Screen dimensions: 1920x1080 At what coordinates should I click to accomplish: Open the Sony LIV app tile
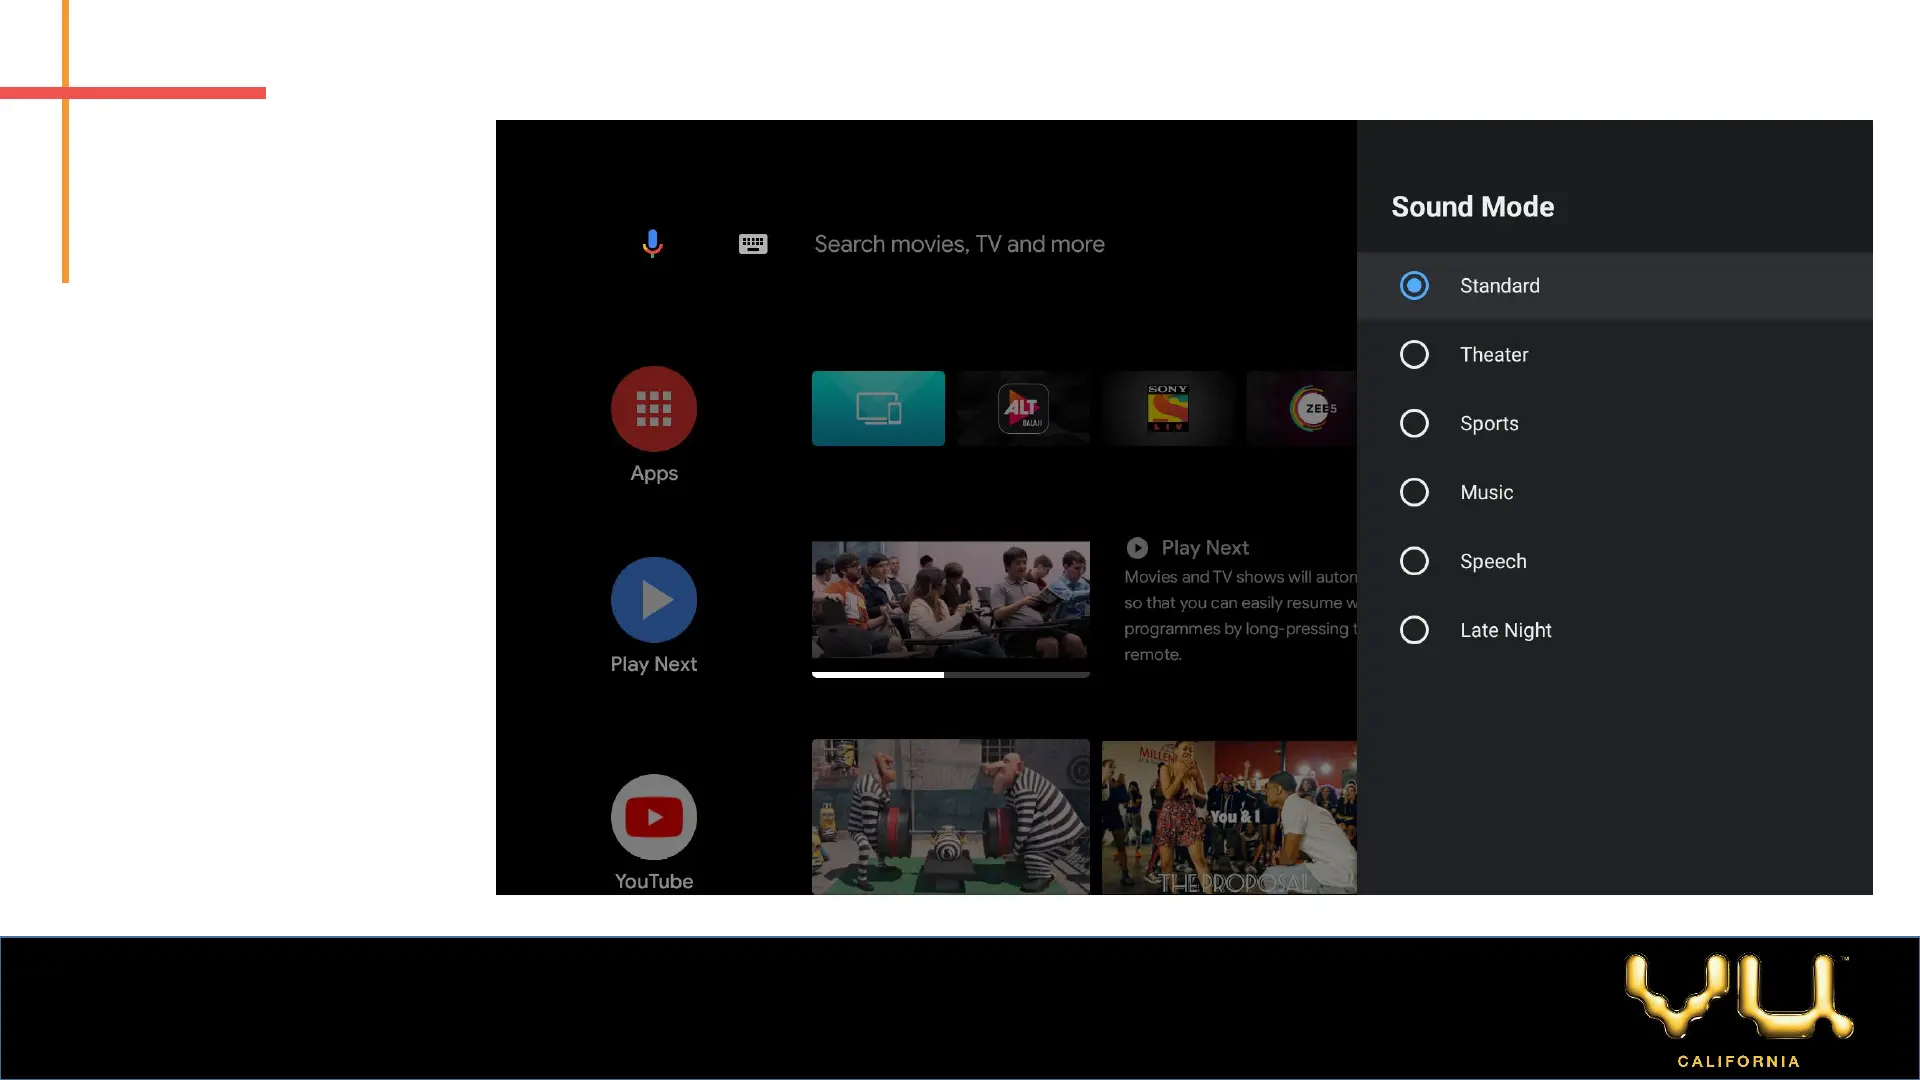[1168, 408]
